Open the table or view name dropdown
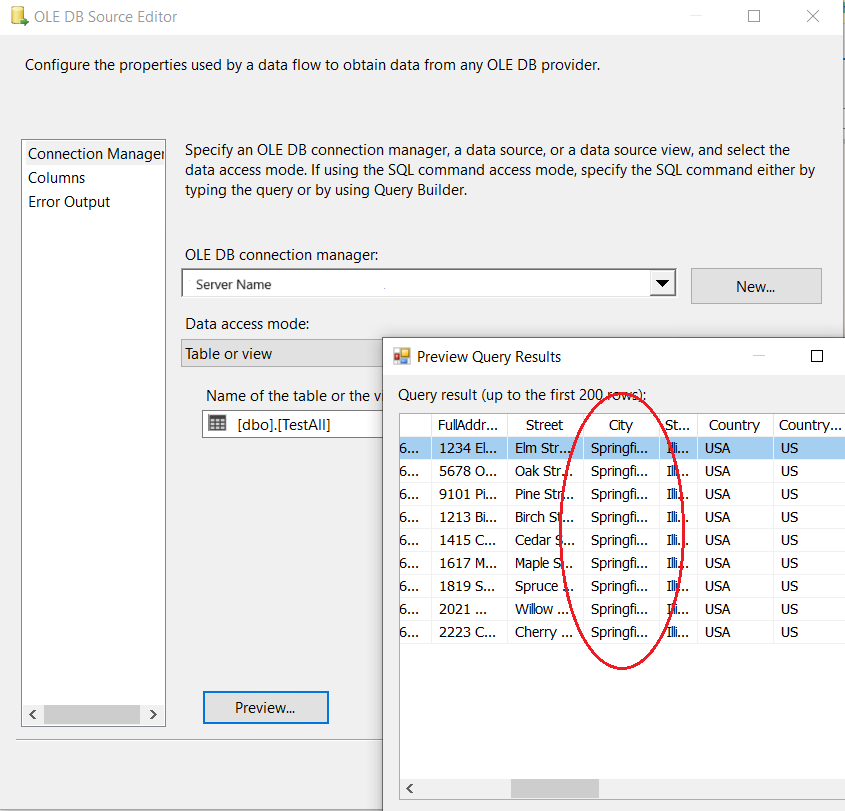 click(292, 424)
